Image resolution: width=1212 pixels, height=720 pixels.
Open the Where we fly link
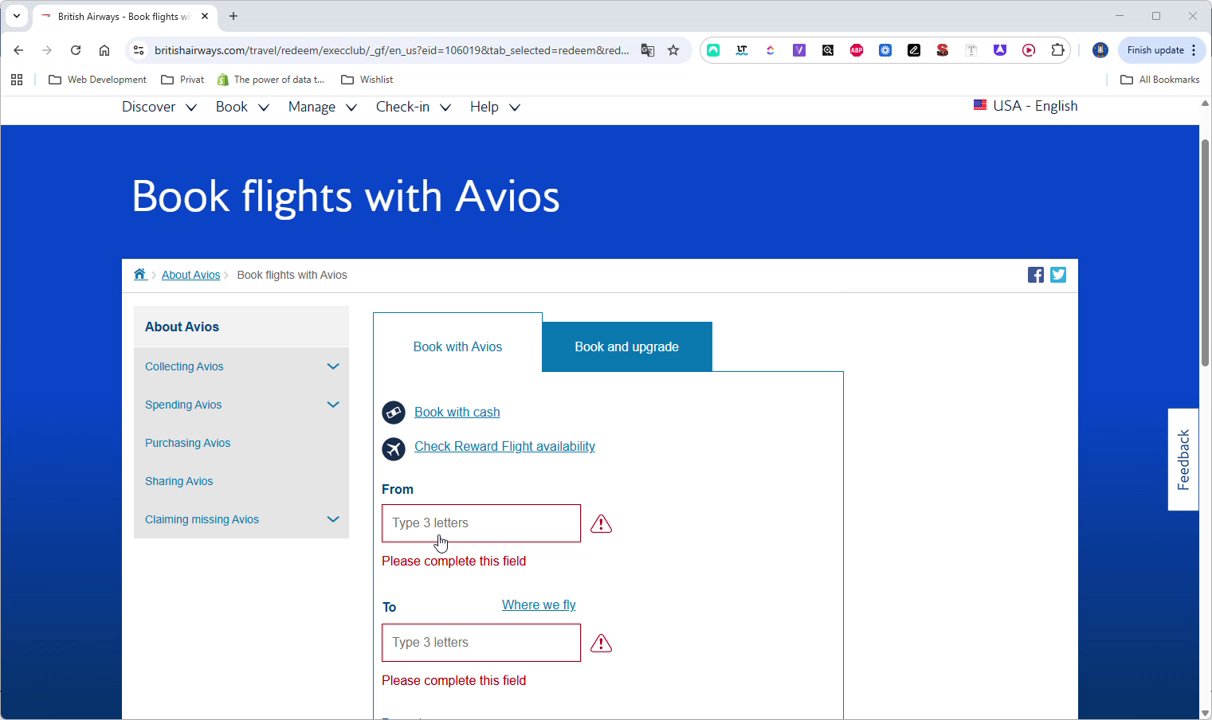click(539, 605)
